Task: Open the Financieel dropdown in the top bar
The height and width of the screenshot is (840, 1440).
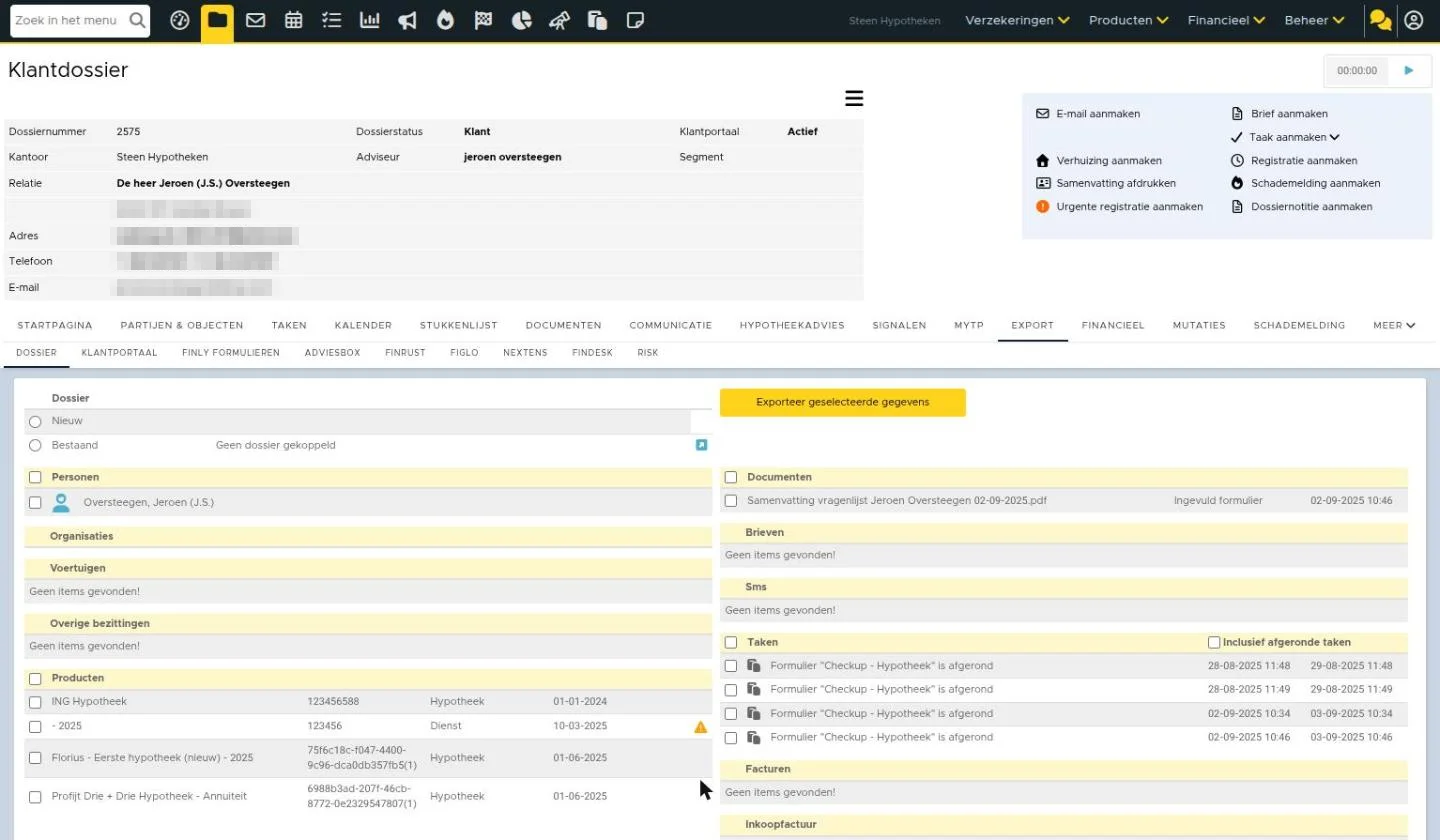Action: coord(1226,20)
